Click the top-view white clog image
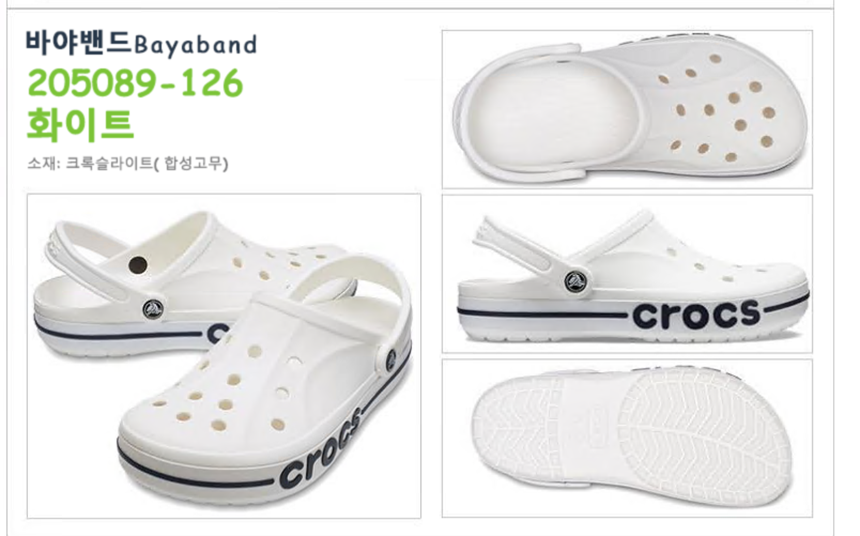This screenshot has height=536, width=860. pyautogui.click(x=627, y=109)
